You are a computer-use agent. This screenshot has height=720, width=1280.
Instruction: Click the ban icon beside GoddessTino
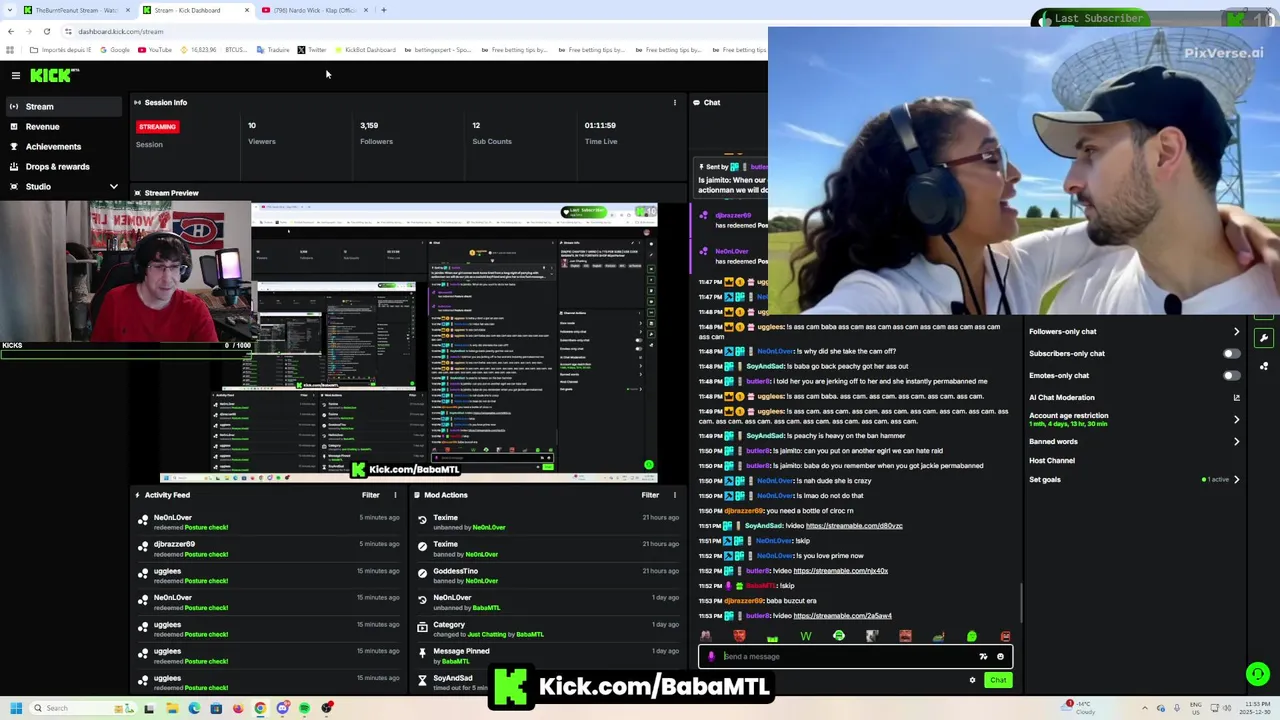422,572
